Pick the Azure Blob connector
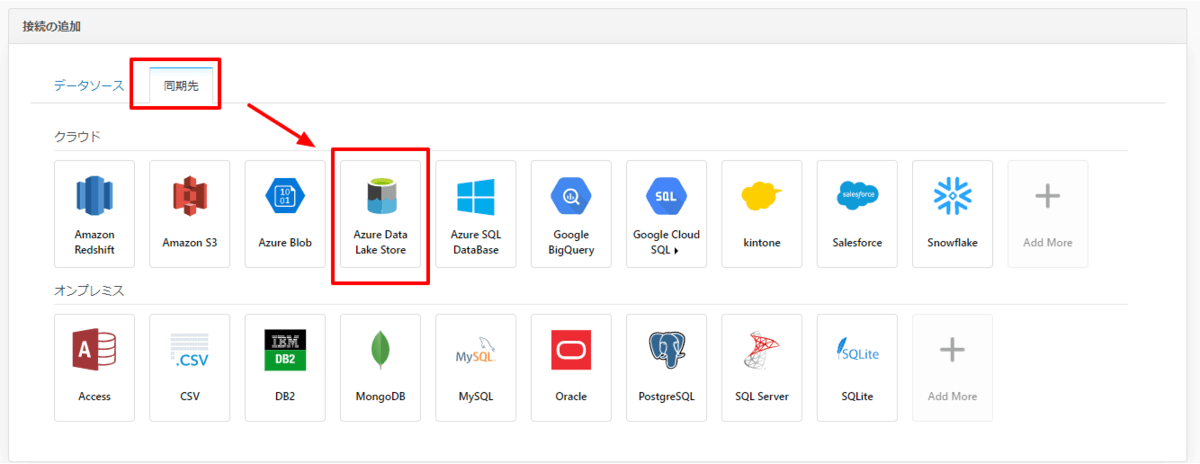Image resolution: width=1200 pixels, height=464 pixels. pos(285,214)
